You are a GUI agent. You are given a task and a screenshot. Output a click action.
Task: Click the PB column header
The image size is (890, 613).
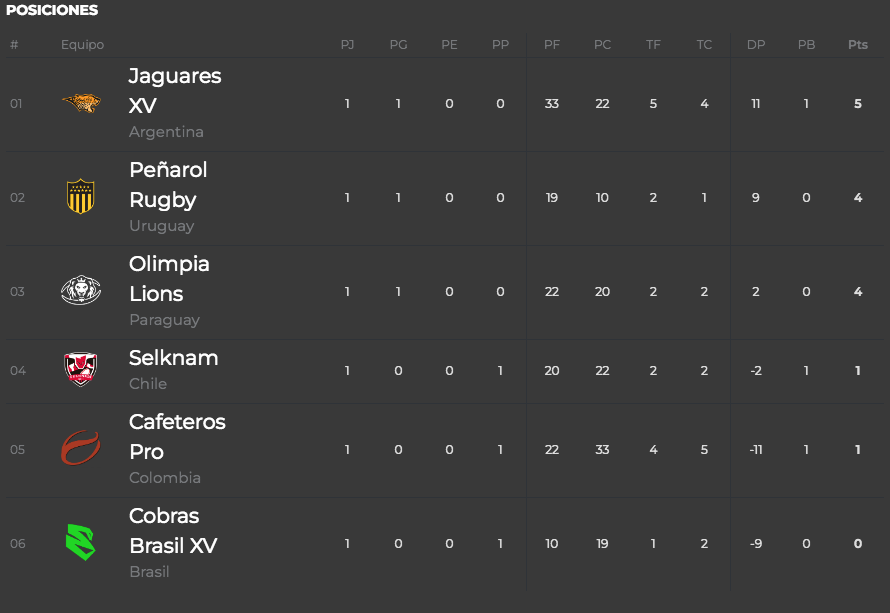(806, 45)
